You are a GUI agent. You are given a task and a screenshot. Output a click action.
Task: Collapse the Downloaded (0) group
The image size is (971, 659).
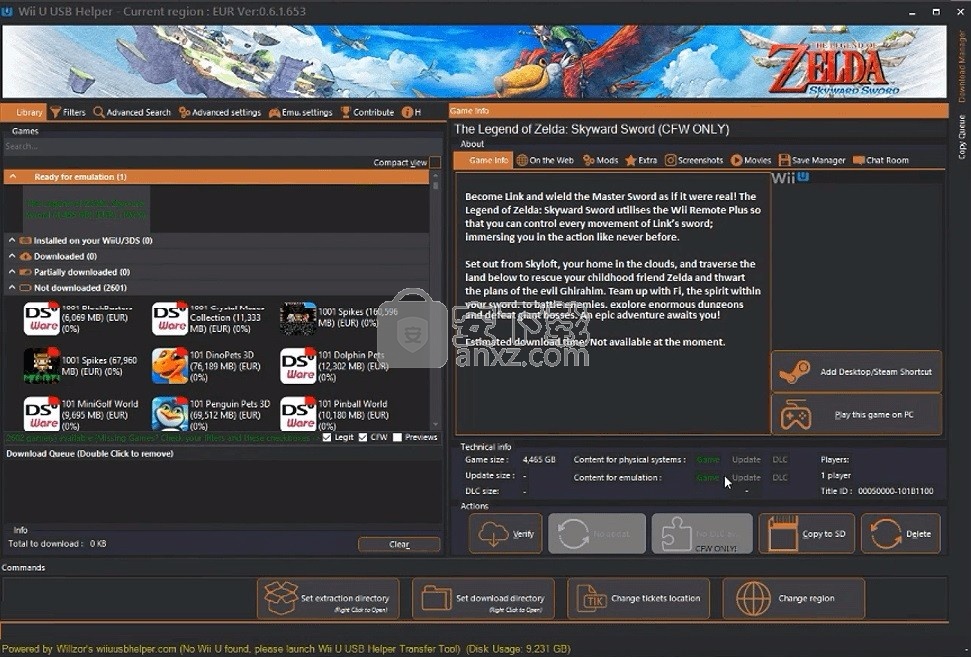point(12,256)
